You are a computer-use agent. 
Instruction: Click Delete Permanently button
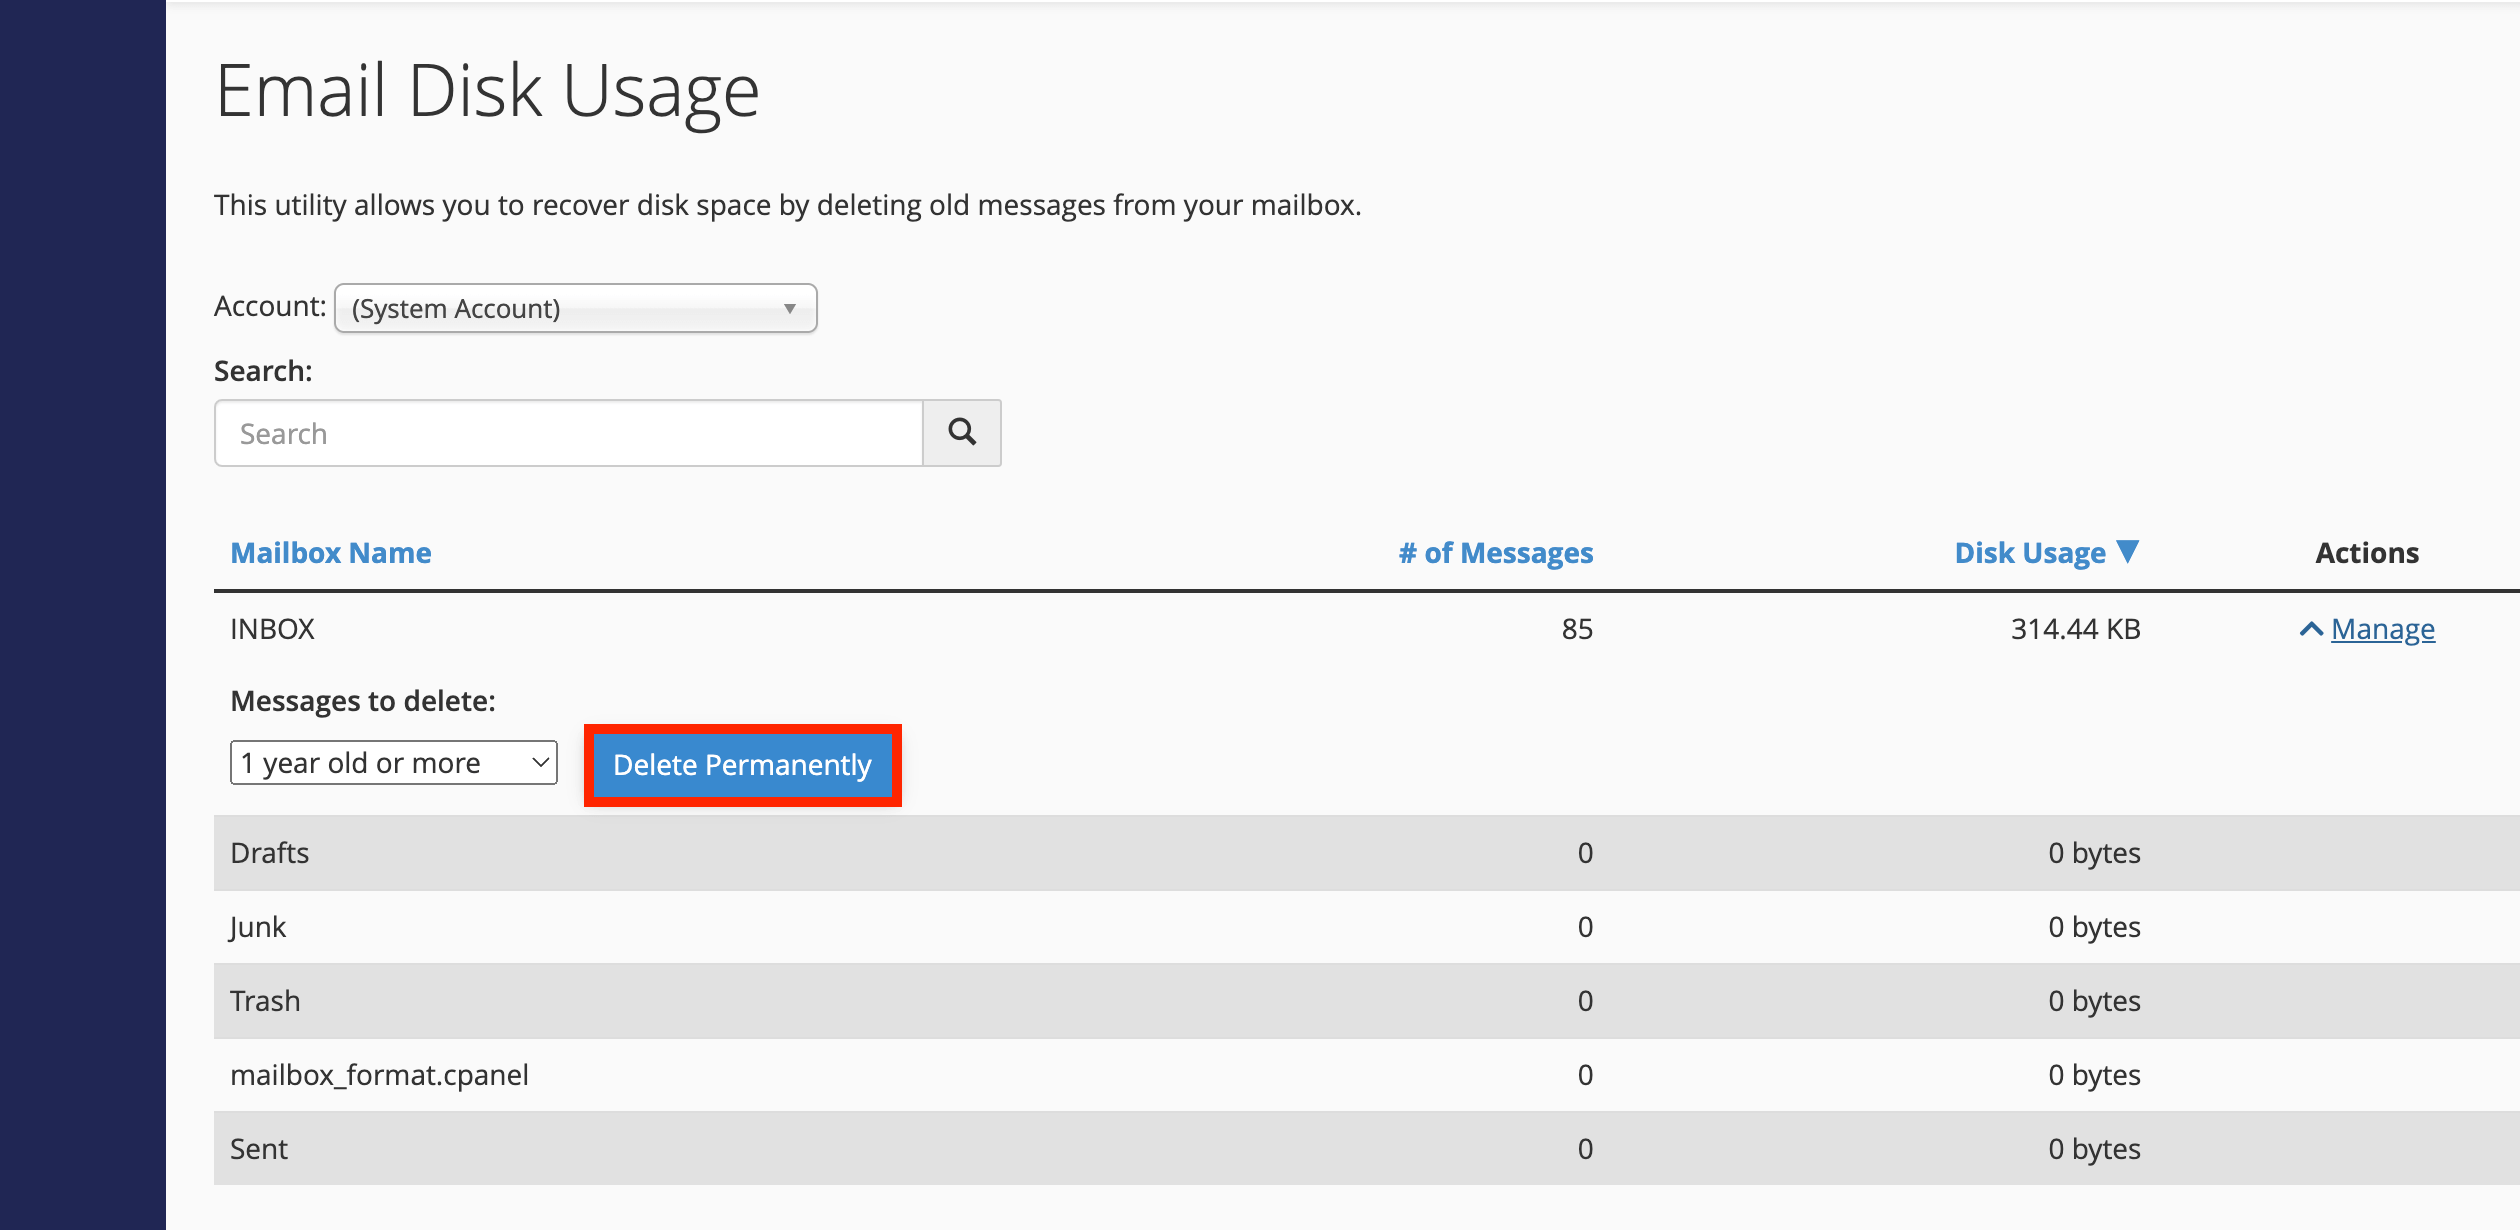pyautogui.click(x=742, y=765)
